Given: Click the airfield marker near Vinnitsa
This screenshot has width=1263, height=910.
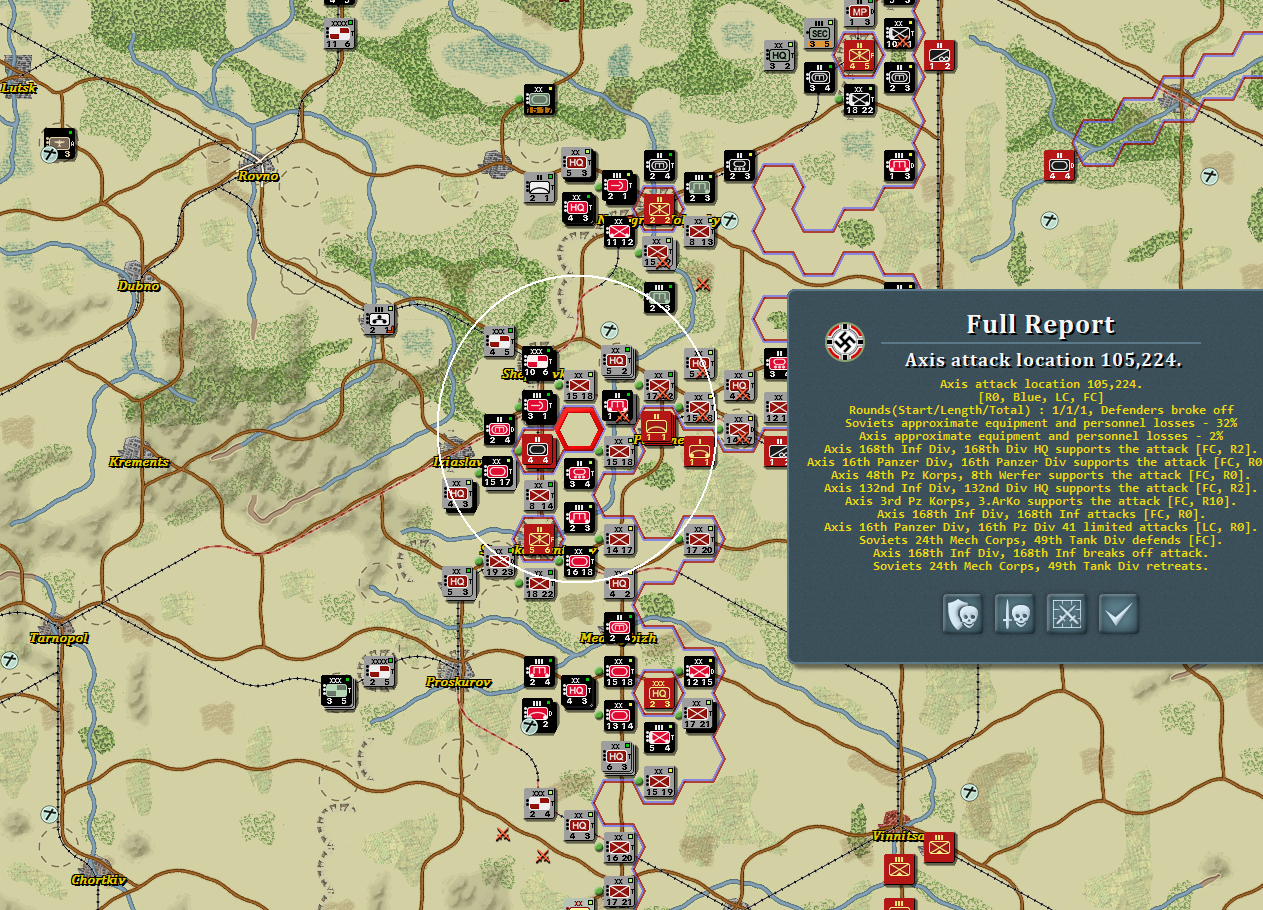Looking at the screenshot, I should coord(970,791).
